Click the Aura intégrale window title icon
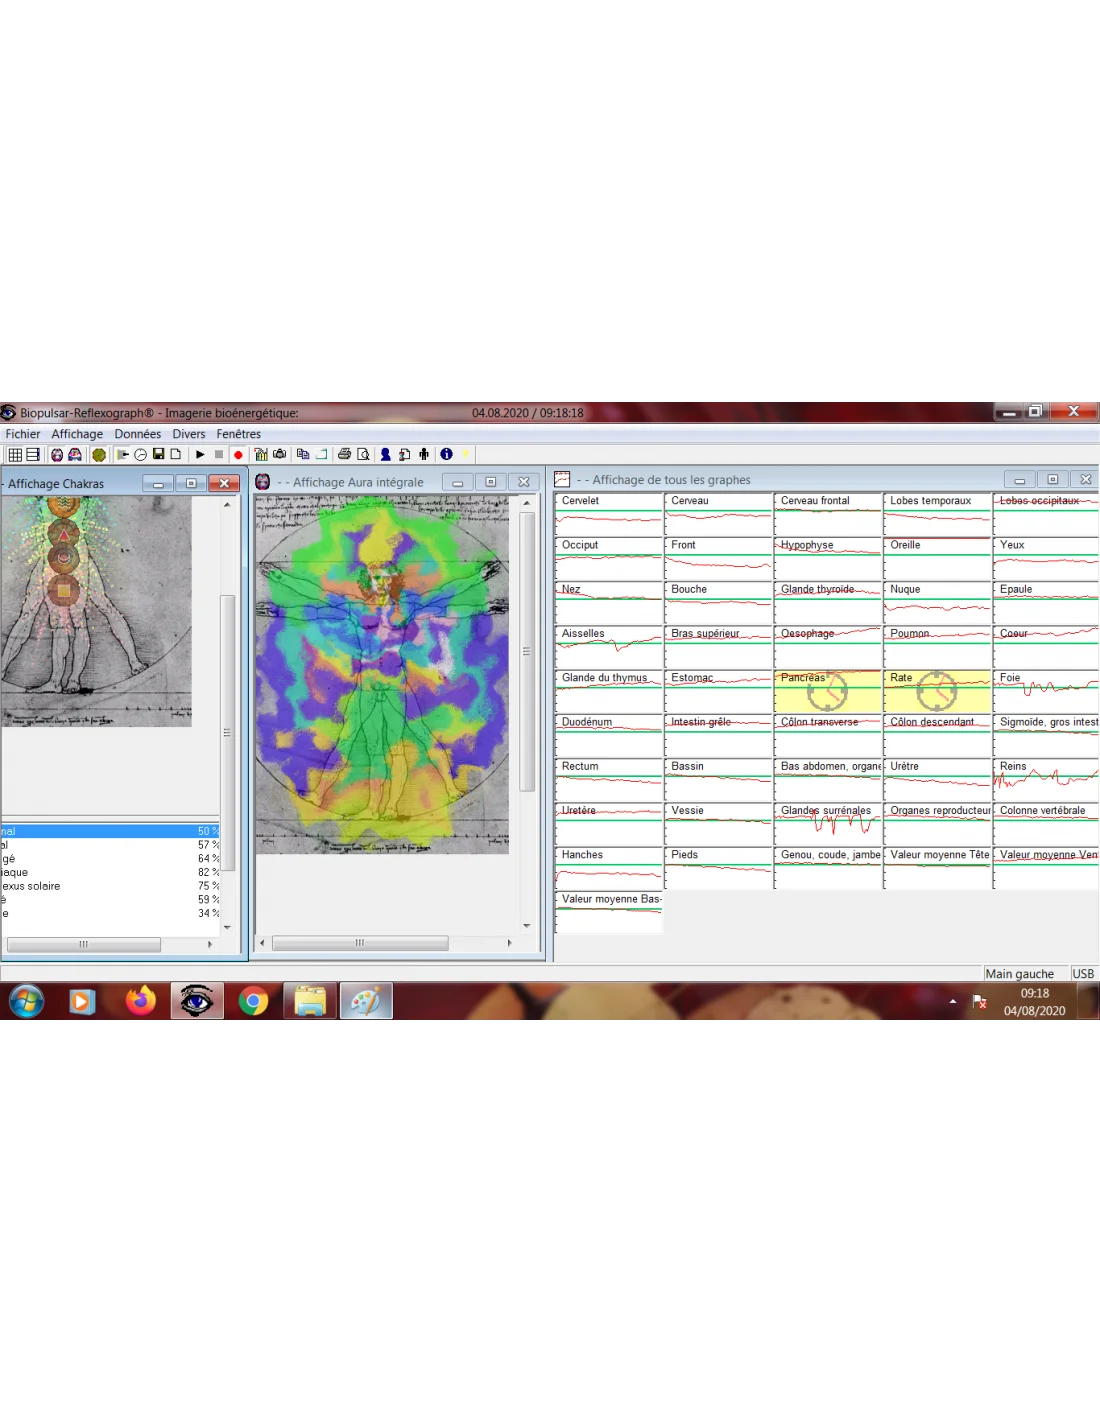Viewport: 1100px width, 1422px height. tap(263, 482)
